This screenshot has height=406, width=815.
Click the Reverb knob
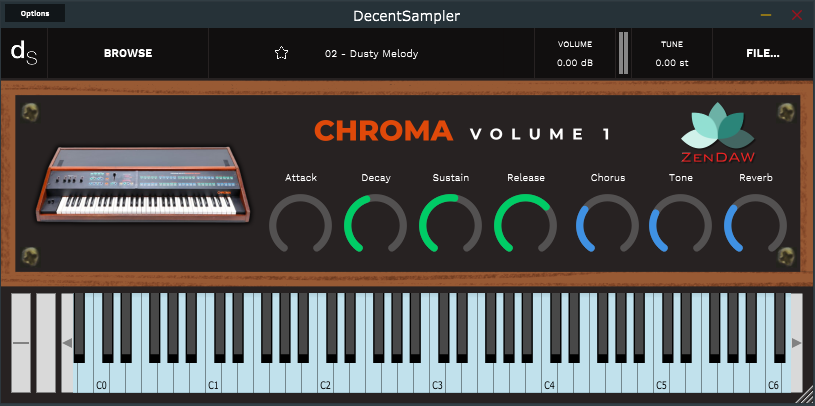756,225
